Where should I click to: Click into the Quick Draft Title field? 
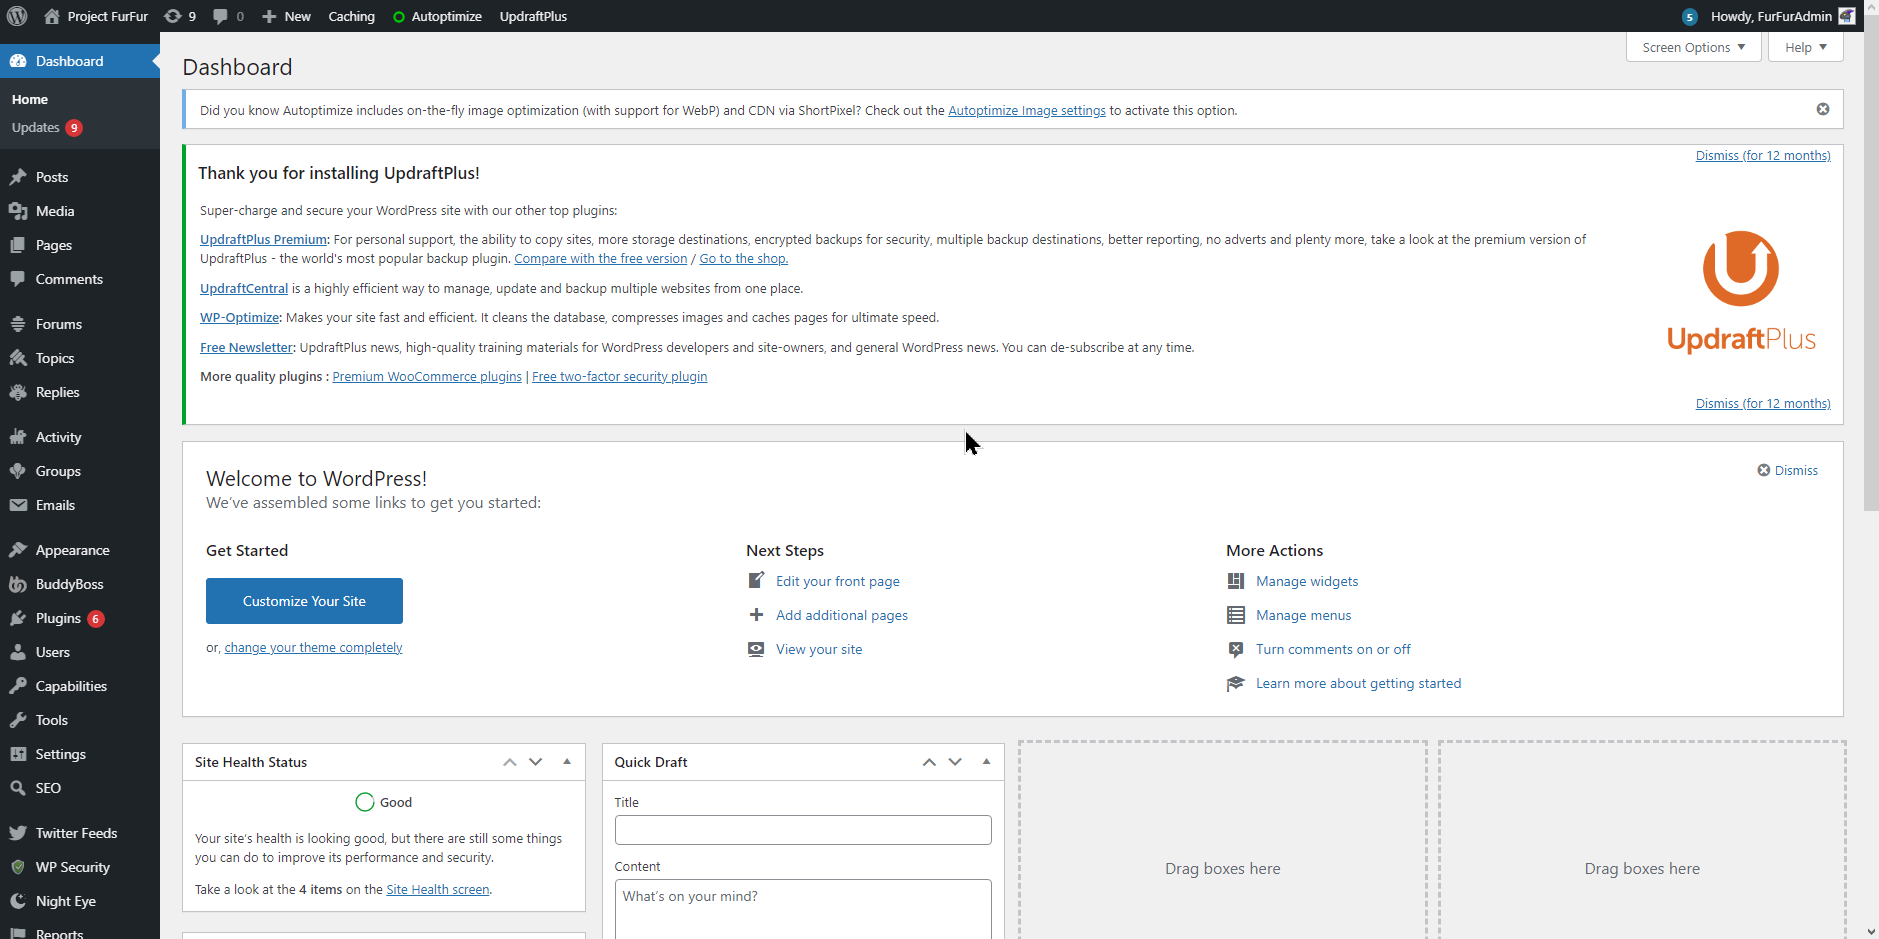[803, 830]
